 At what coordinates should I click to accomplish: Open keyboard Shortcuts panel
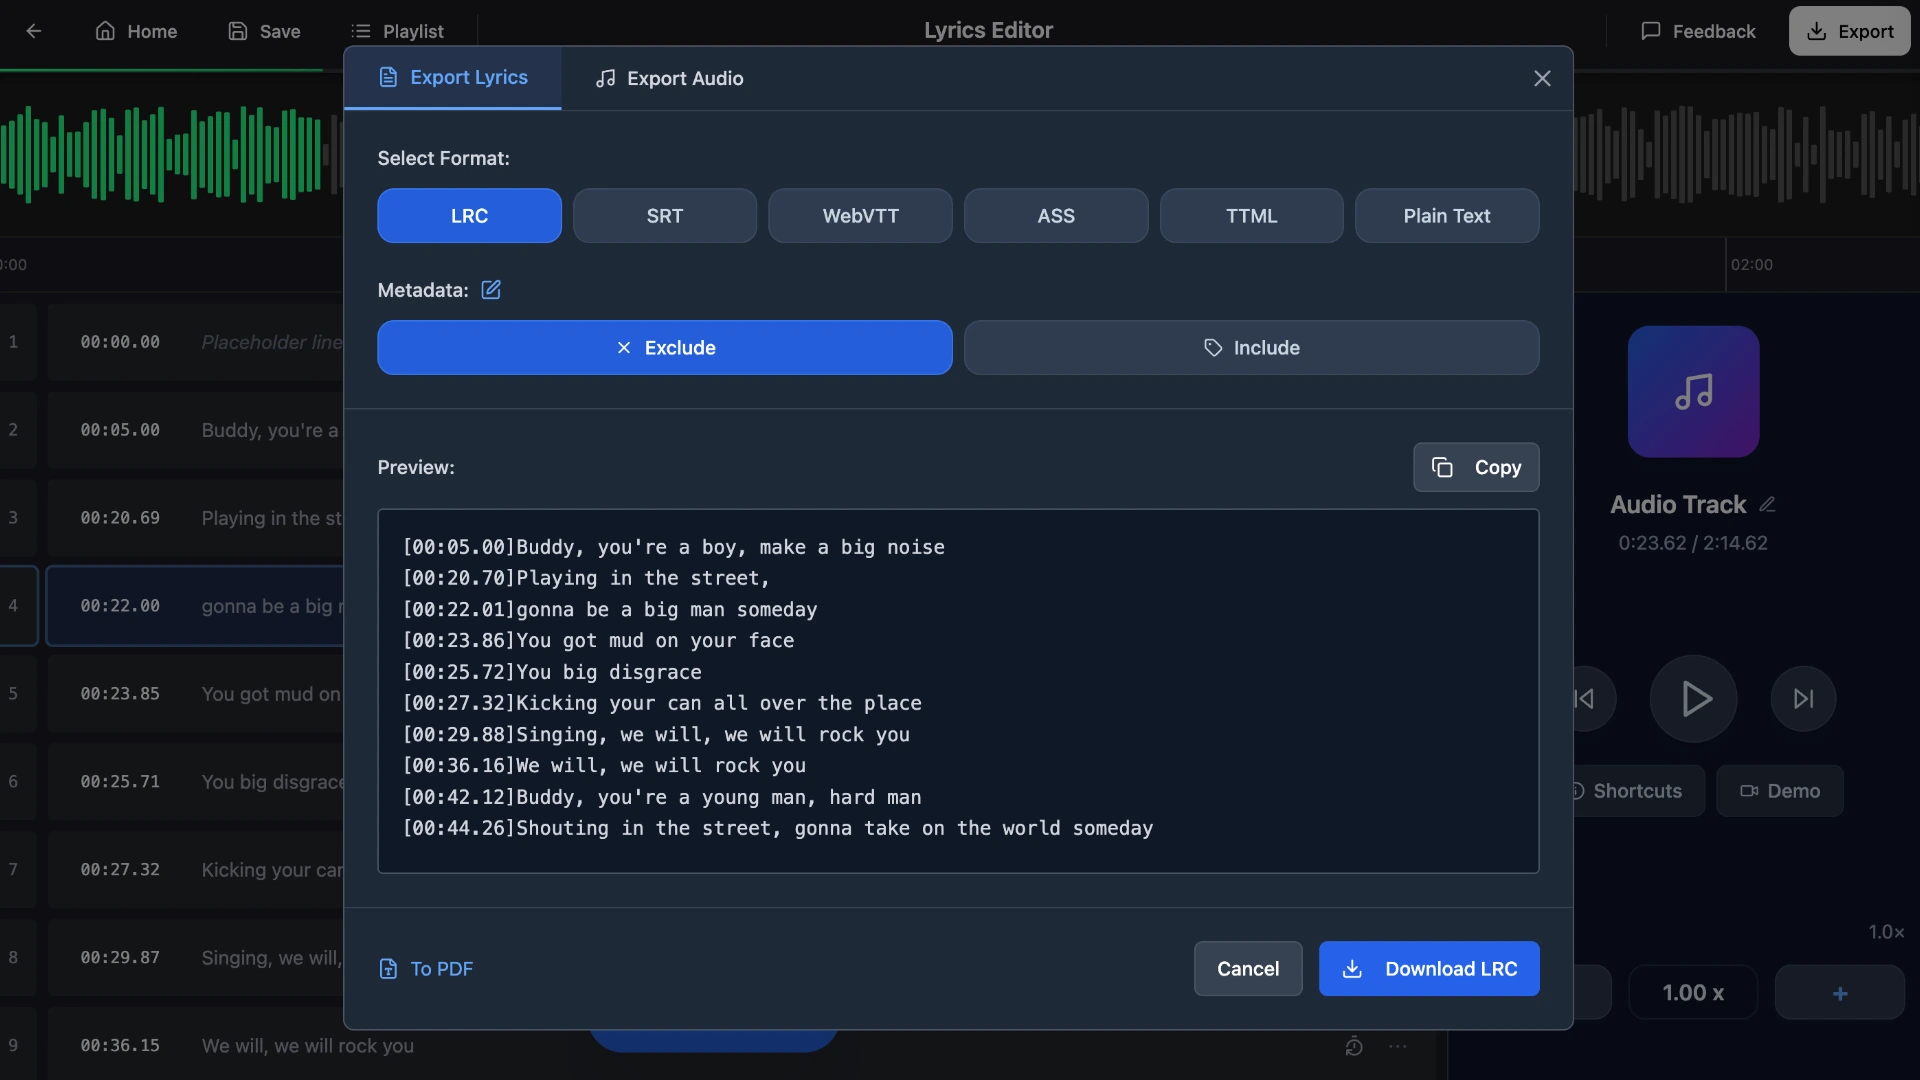tap(1632, 790)
